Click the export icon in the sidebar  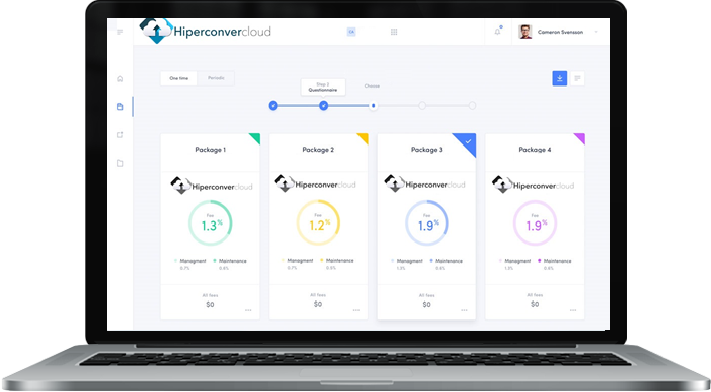[120, 135]
